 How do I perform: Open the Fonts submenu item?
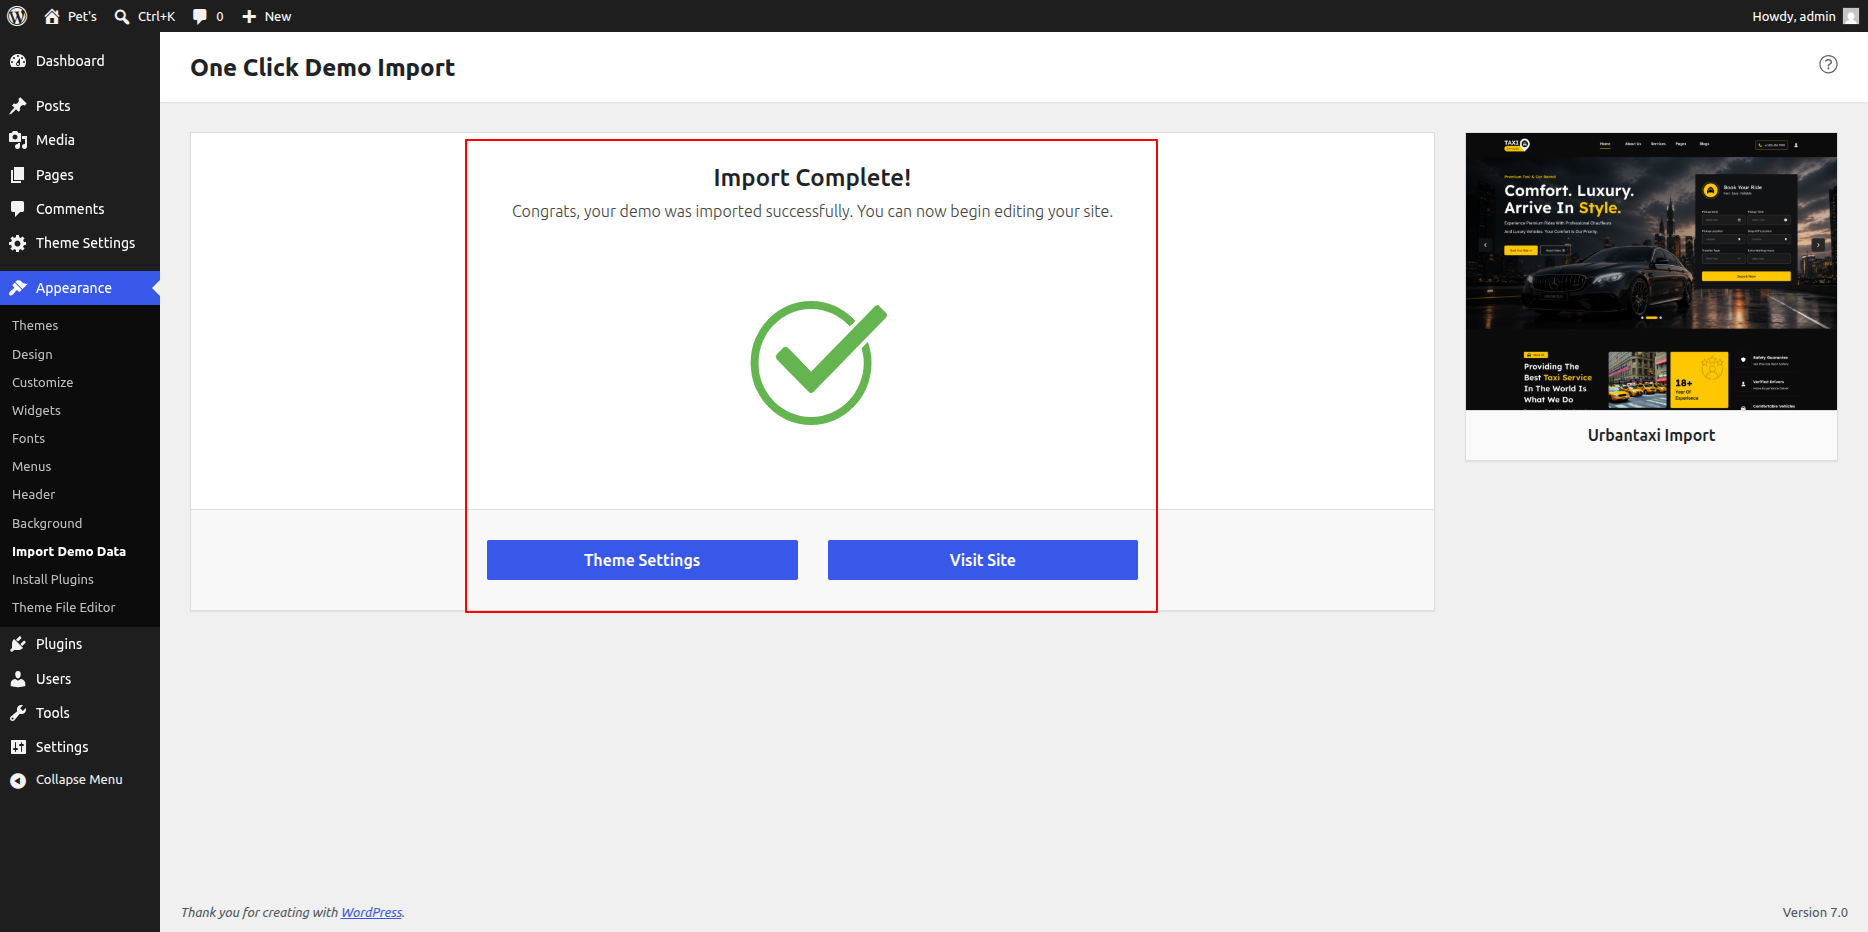pyautogui.click(x=28, y=439)
